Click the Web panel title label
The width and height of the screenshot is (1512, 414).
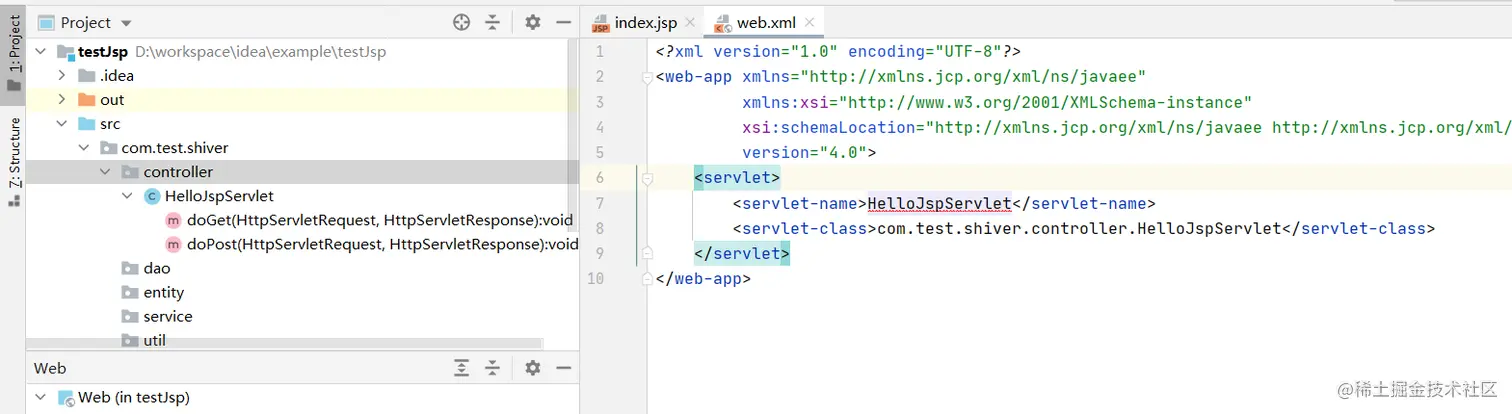point(50,368)
